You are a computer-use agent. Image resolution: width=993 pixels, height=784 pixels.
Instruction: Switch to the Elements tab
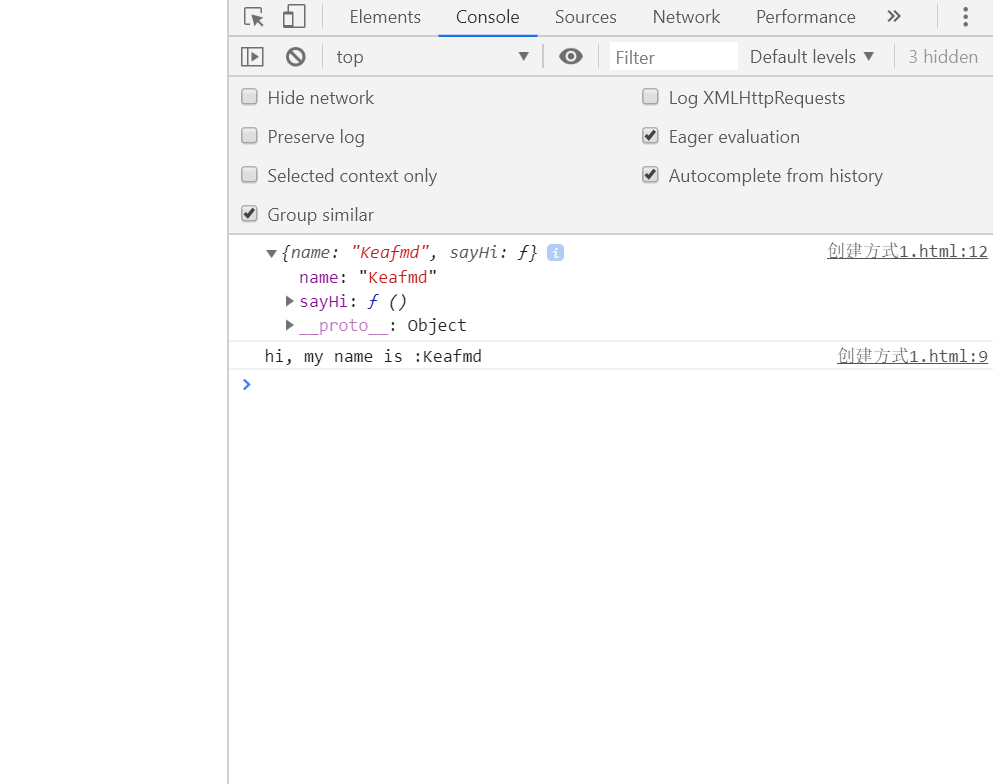[x=385, y=17]
